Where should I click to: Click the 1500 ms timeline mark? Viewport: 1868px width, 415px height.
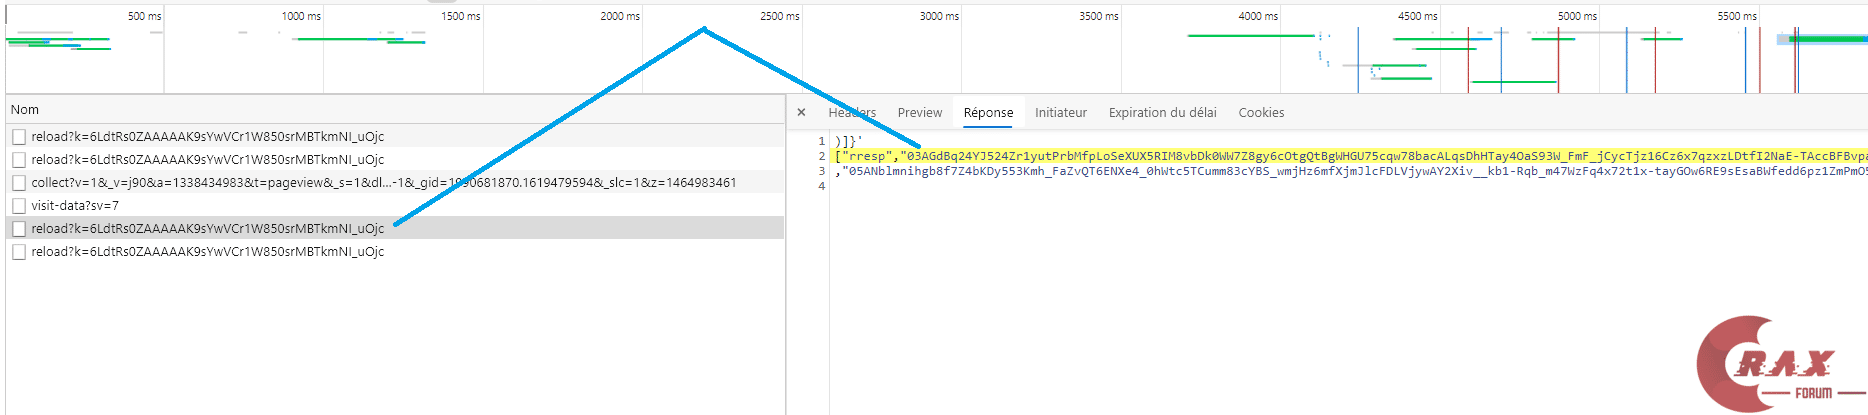click(x=461, y=16)
